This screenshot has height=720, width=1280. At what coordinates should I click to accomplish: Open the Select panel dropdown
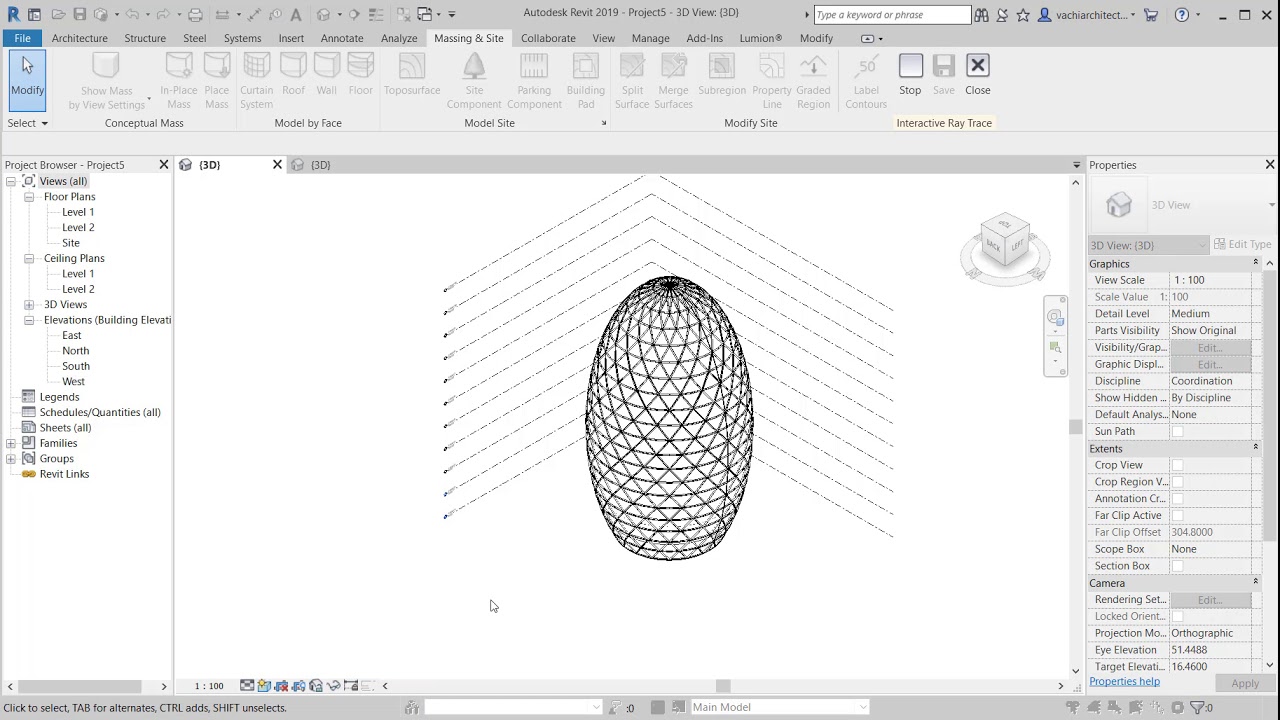pos(28,123)
